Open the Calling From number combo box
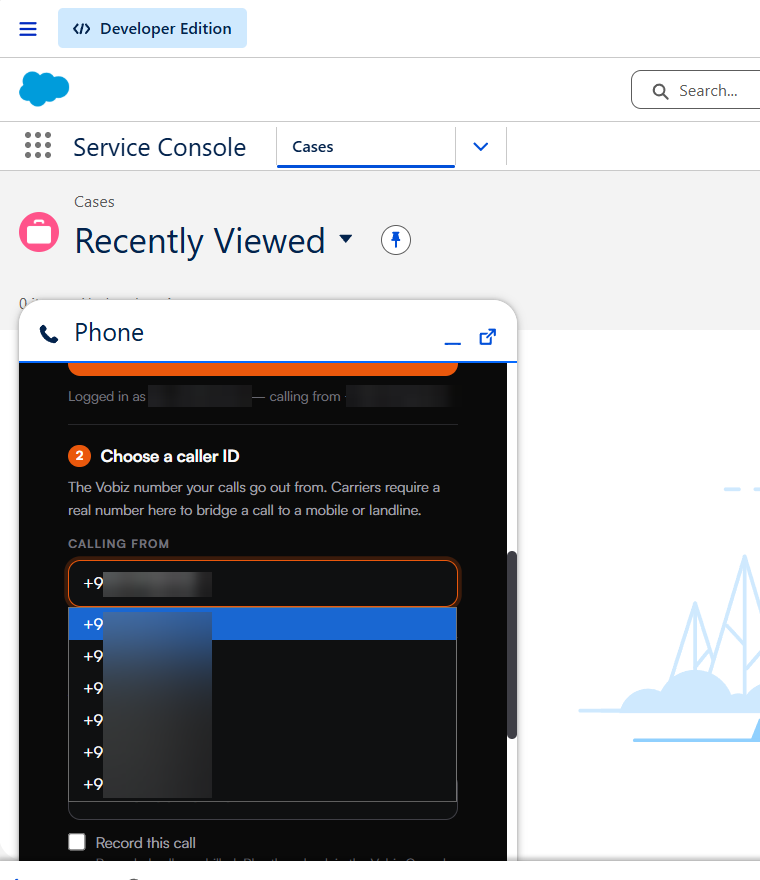This screenshot has height=880, width=760. pos(263,583)
